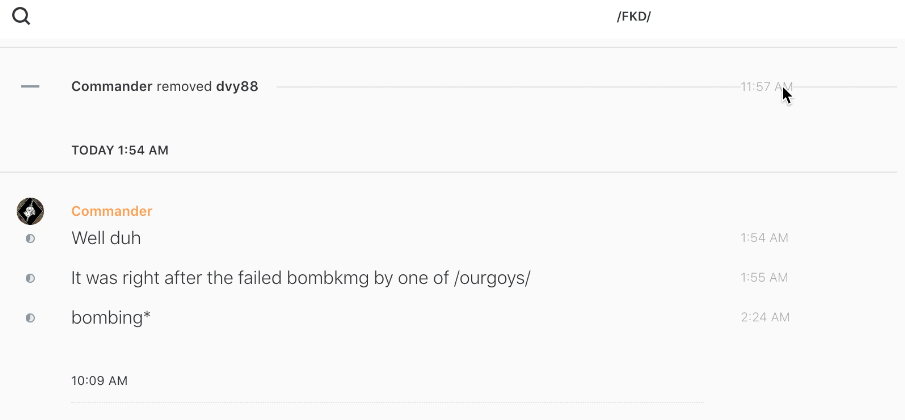Select the "bombing*" correction message

pos(111,318)
